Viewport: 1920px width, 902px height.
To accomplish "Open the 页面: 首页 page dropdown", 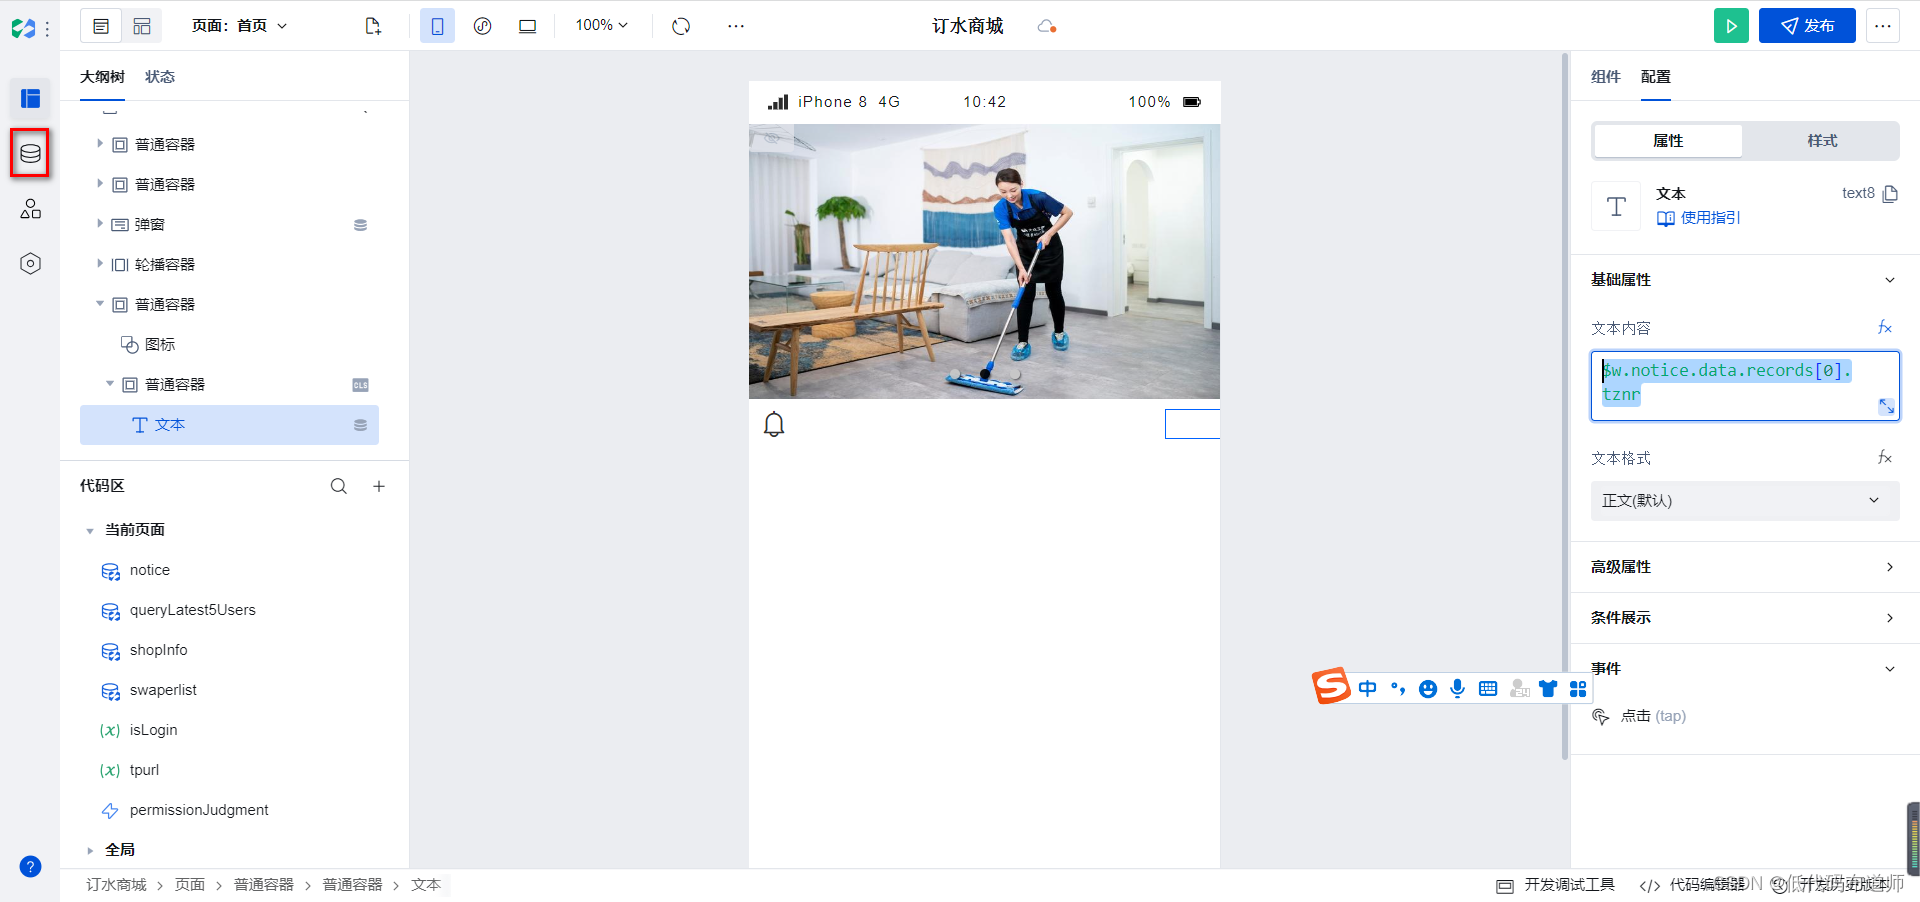I will pos(239,26).
